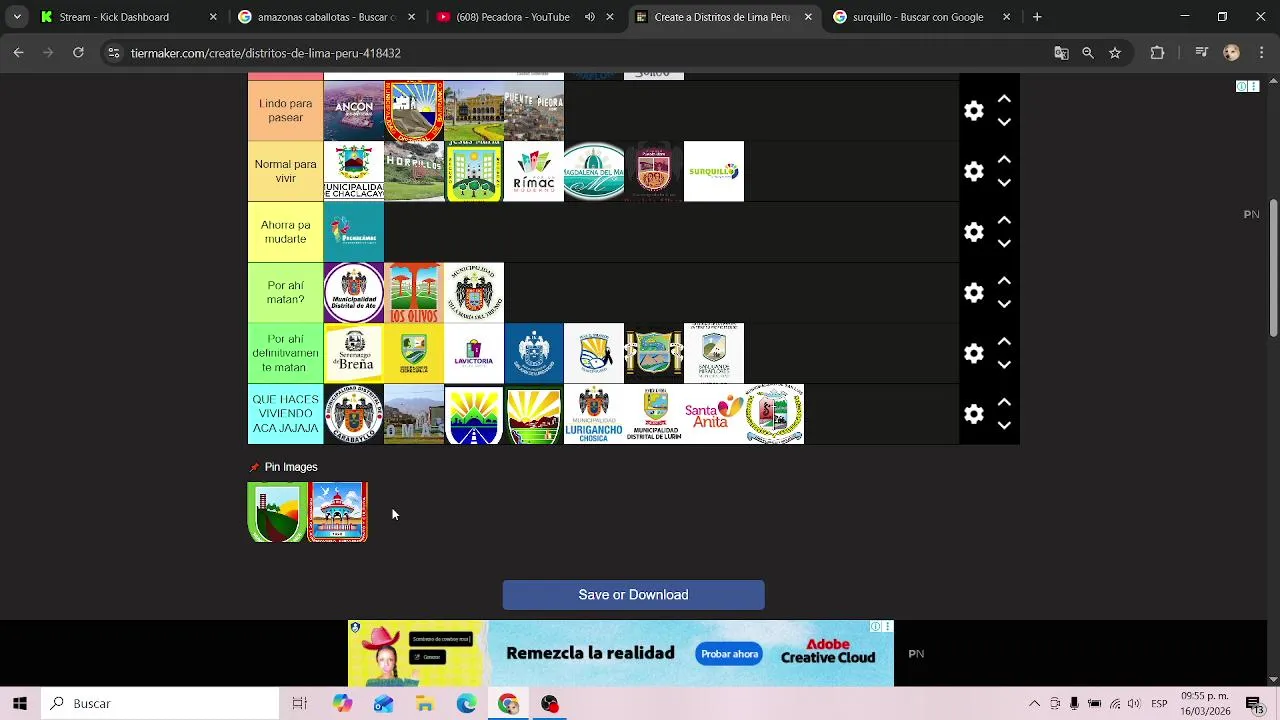
Task: Move QUE HACES VIVIENDO ACA JAJAJA row up
Action: (x=1004, y=402)
